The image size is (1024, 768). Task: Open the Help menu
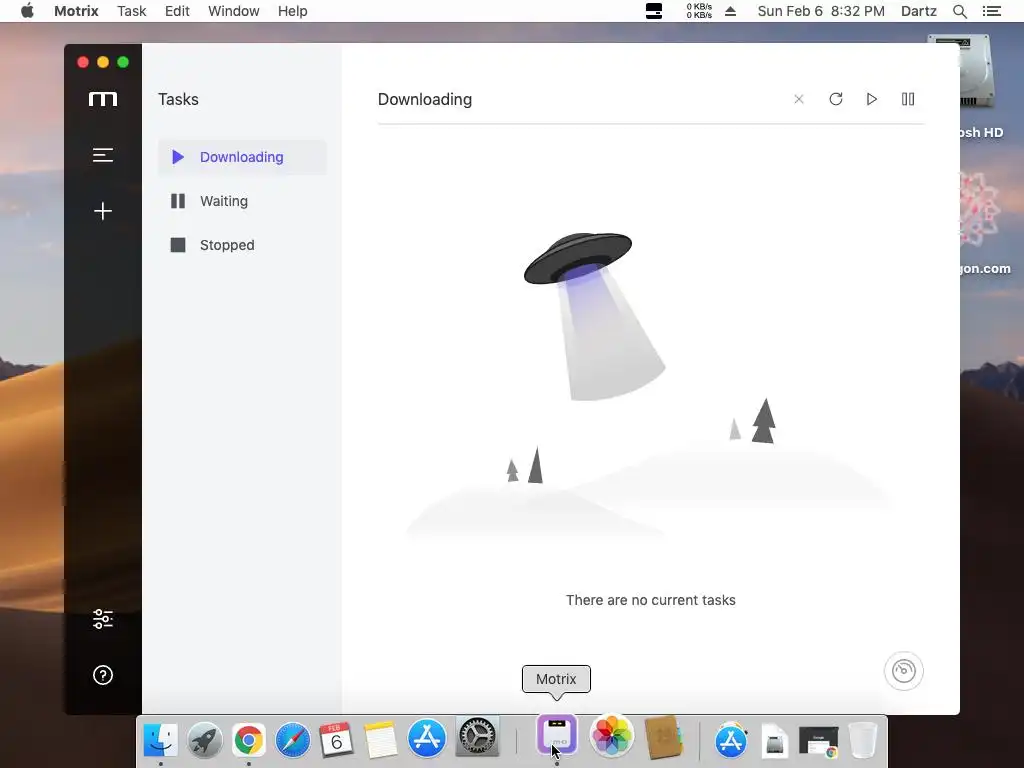[x=293, y=11]
